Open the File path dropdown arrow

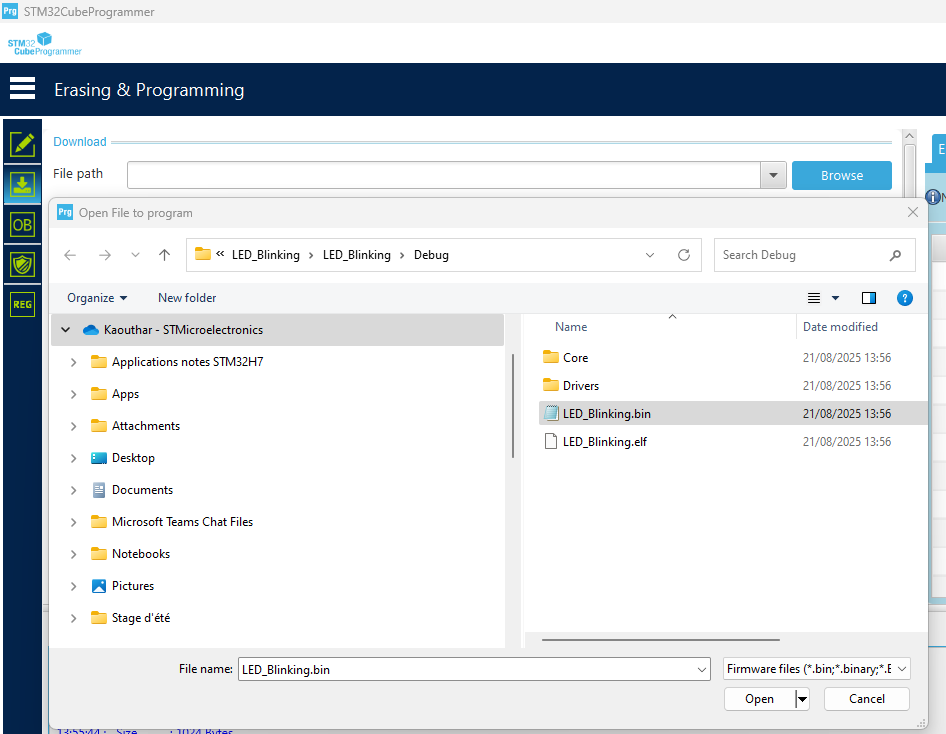coord(773,176)
